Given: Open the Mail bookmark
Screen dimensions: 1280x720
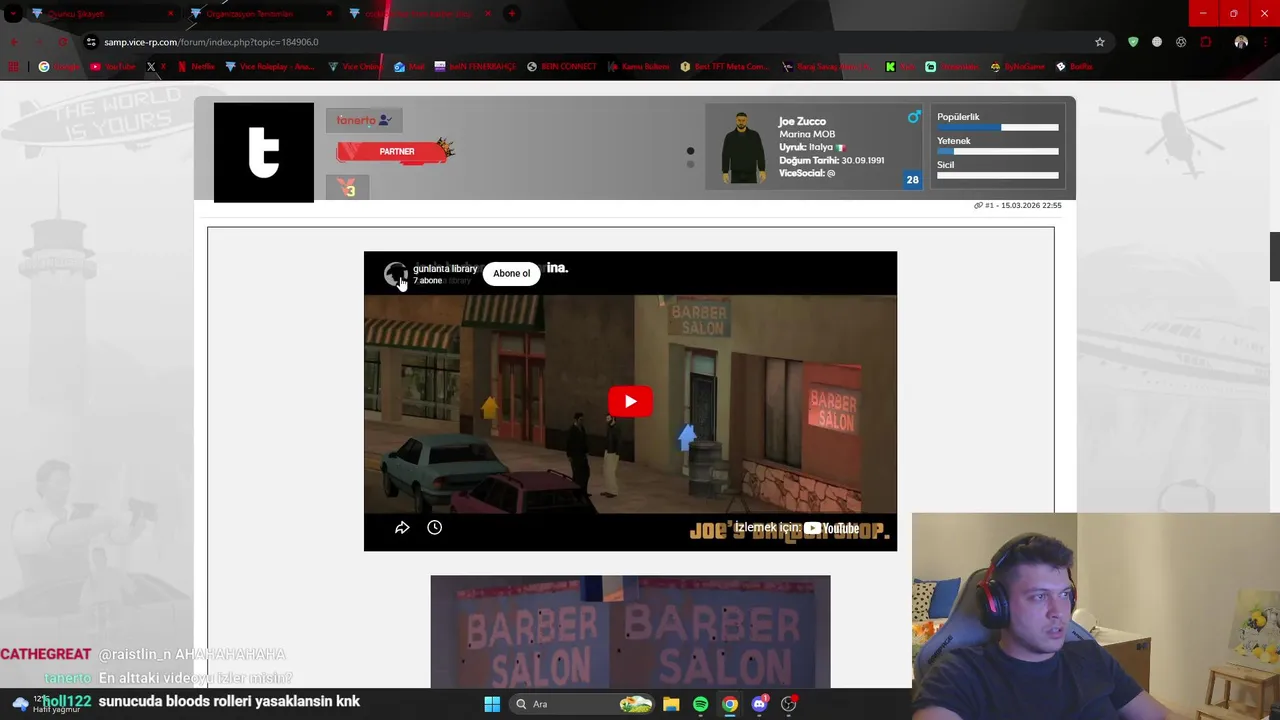Looking at the screenshot, I should 409,67.
